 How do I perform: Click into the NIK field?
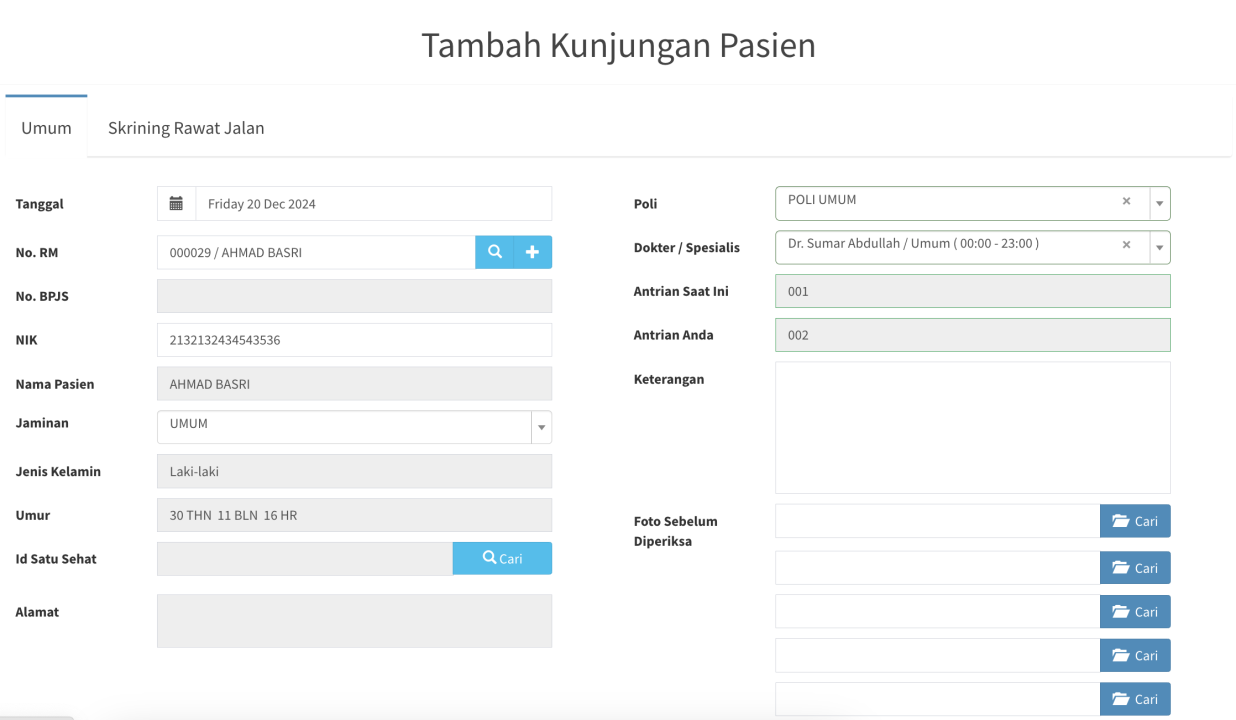[x=354, y=340]
